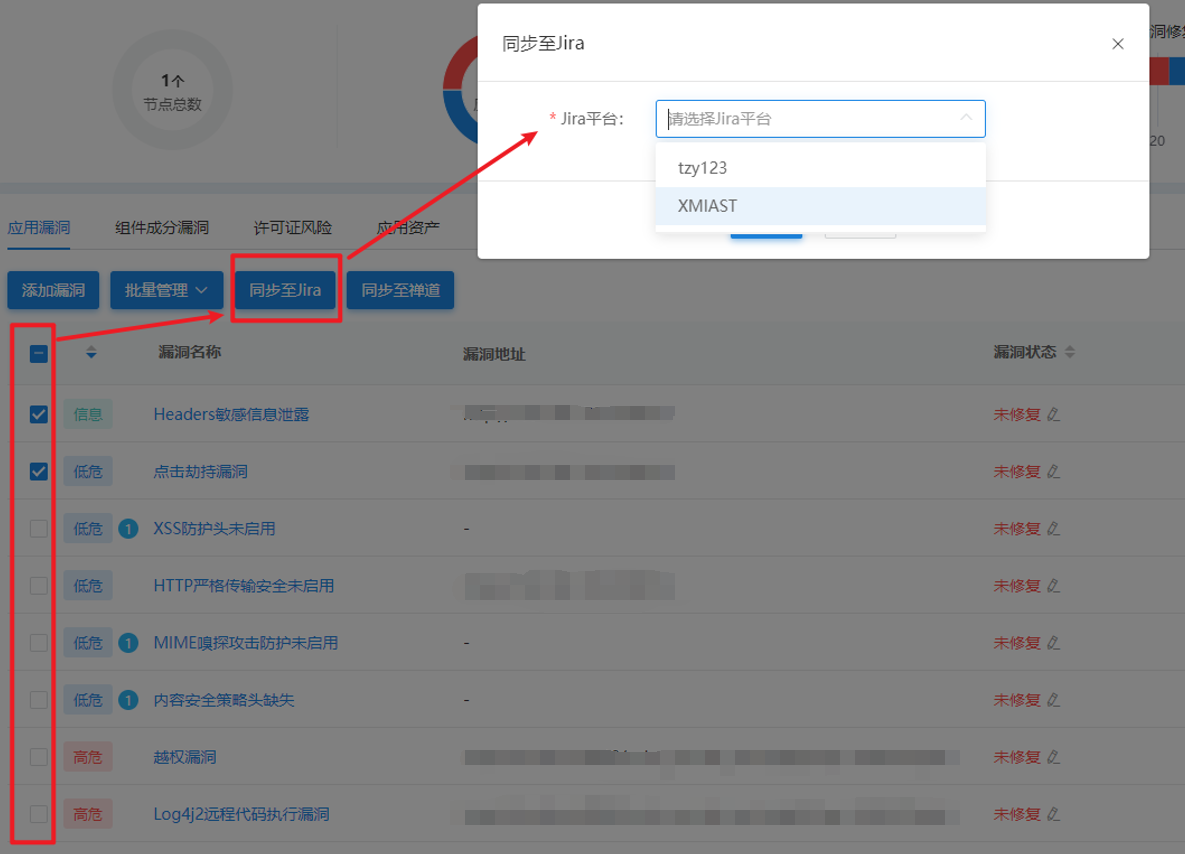
Task: Edit status icon for 越权漏洞
Action: click(1054, 757)
